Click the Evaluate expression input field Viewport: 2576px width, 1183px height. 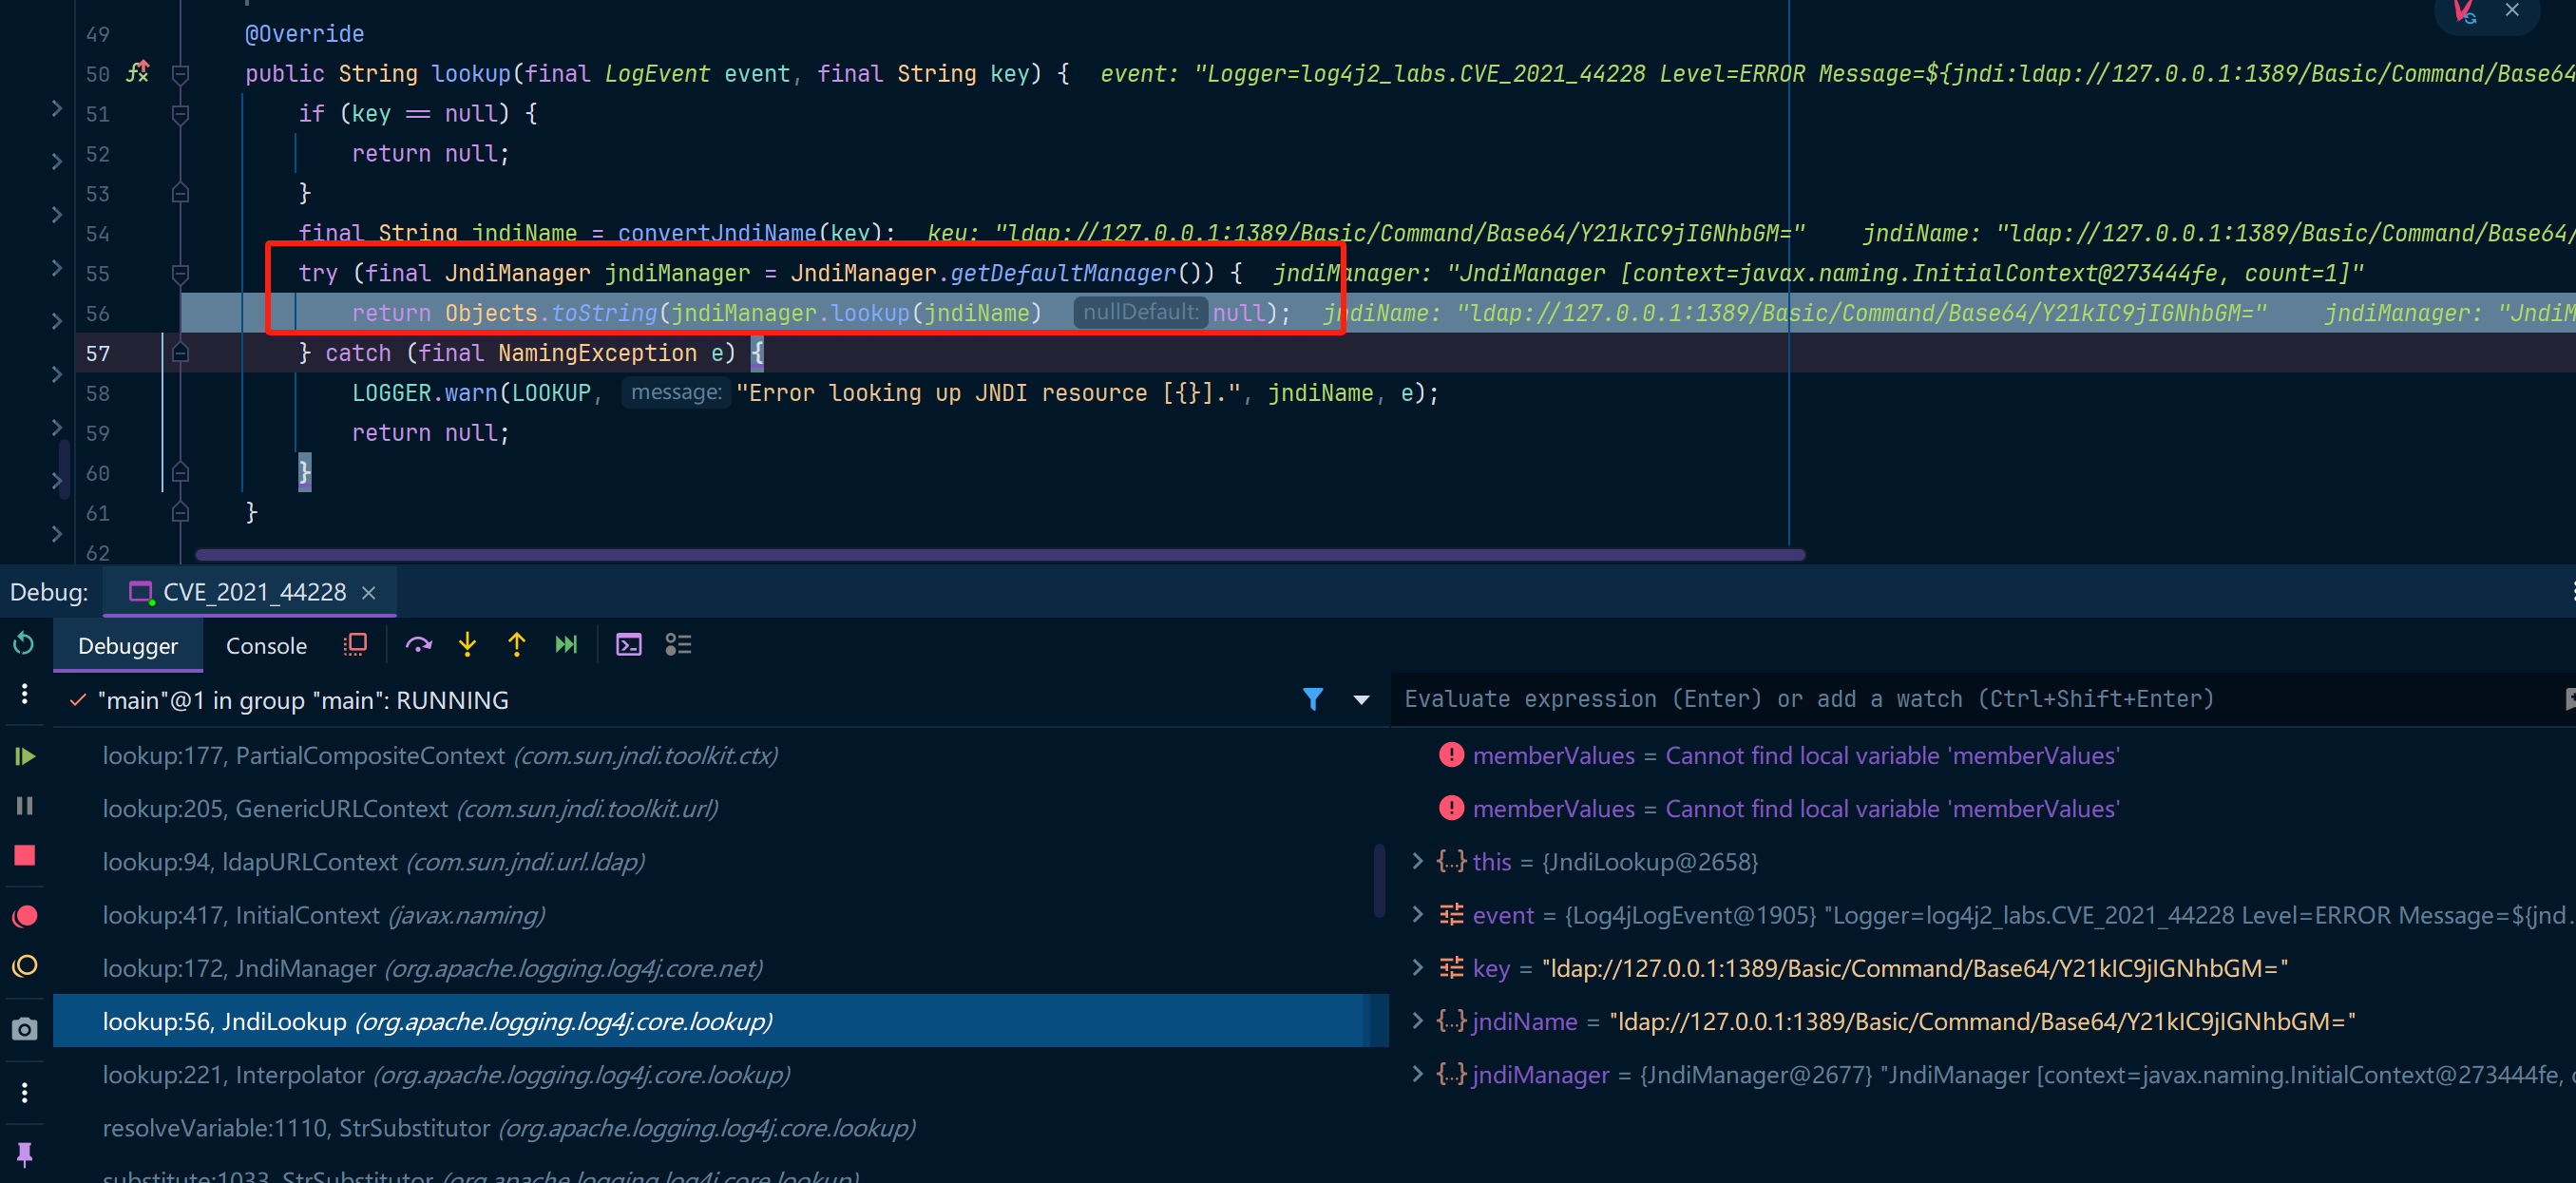(1975, 699)
